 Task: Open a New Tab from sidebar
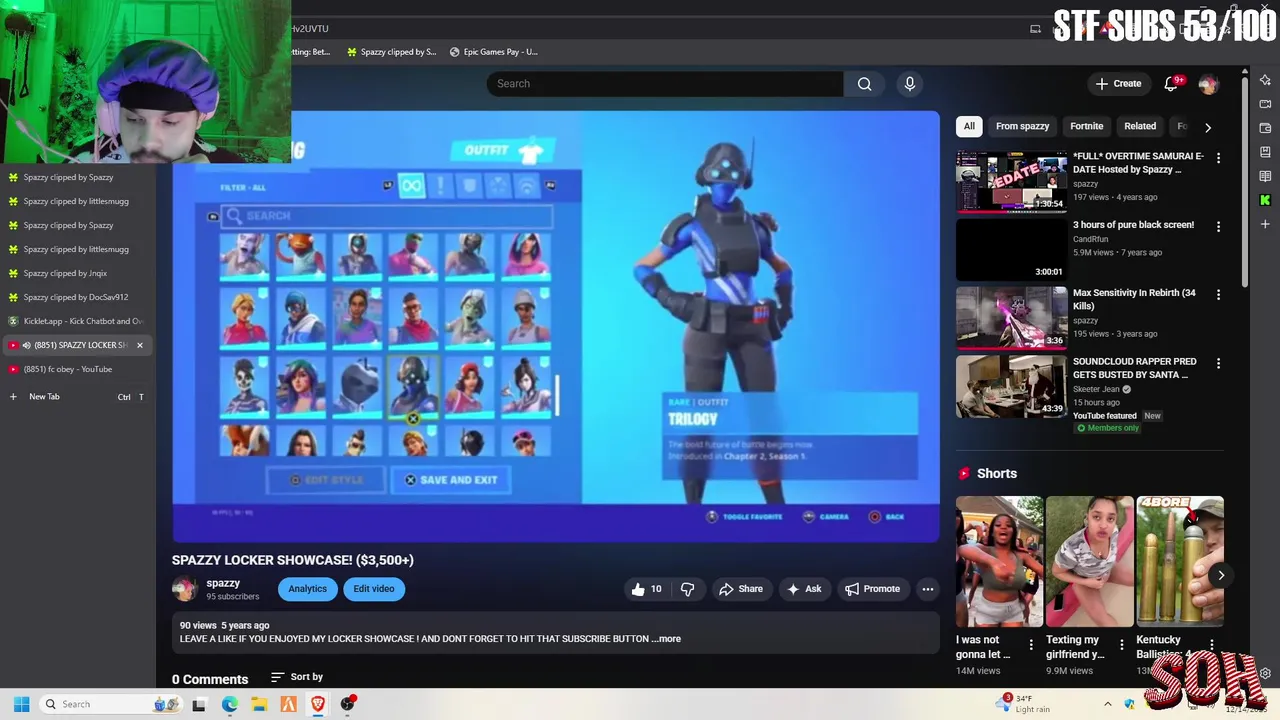78,397
